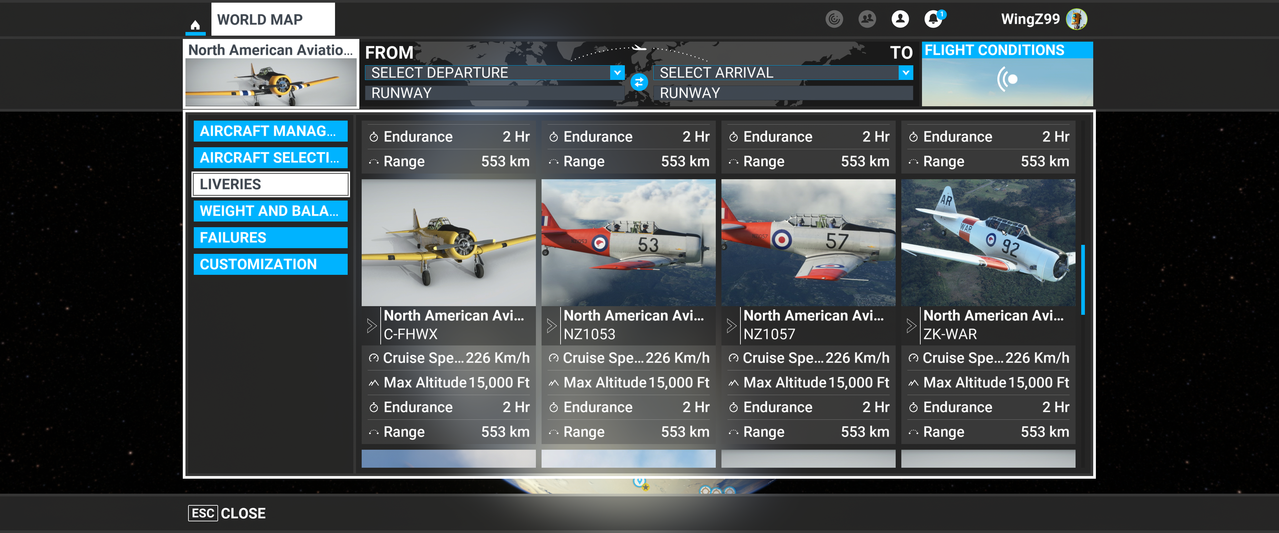Click the selected aircraft preview thumbnail

click(x=271, y=82)
